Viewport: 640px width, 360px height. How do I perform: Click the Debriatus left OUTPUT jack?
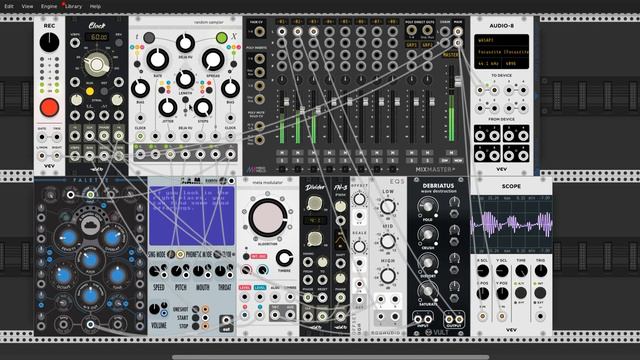point(450,319)
